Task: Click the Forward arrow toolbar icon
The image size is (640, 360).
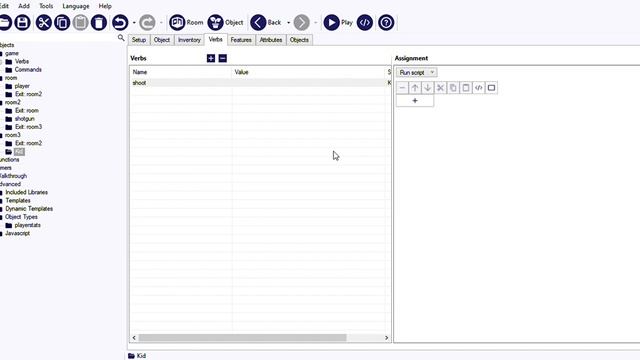Action: pyautogui.click(x=302, y=22)
